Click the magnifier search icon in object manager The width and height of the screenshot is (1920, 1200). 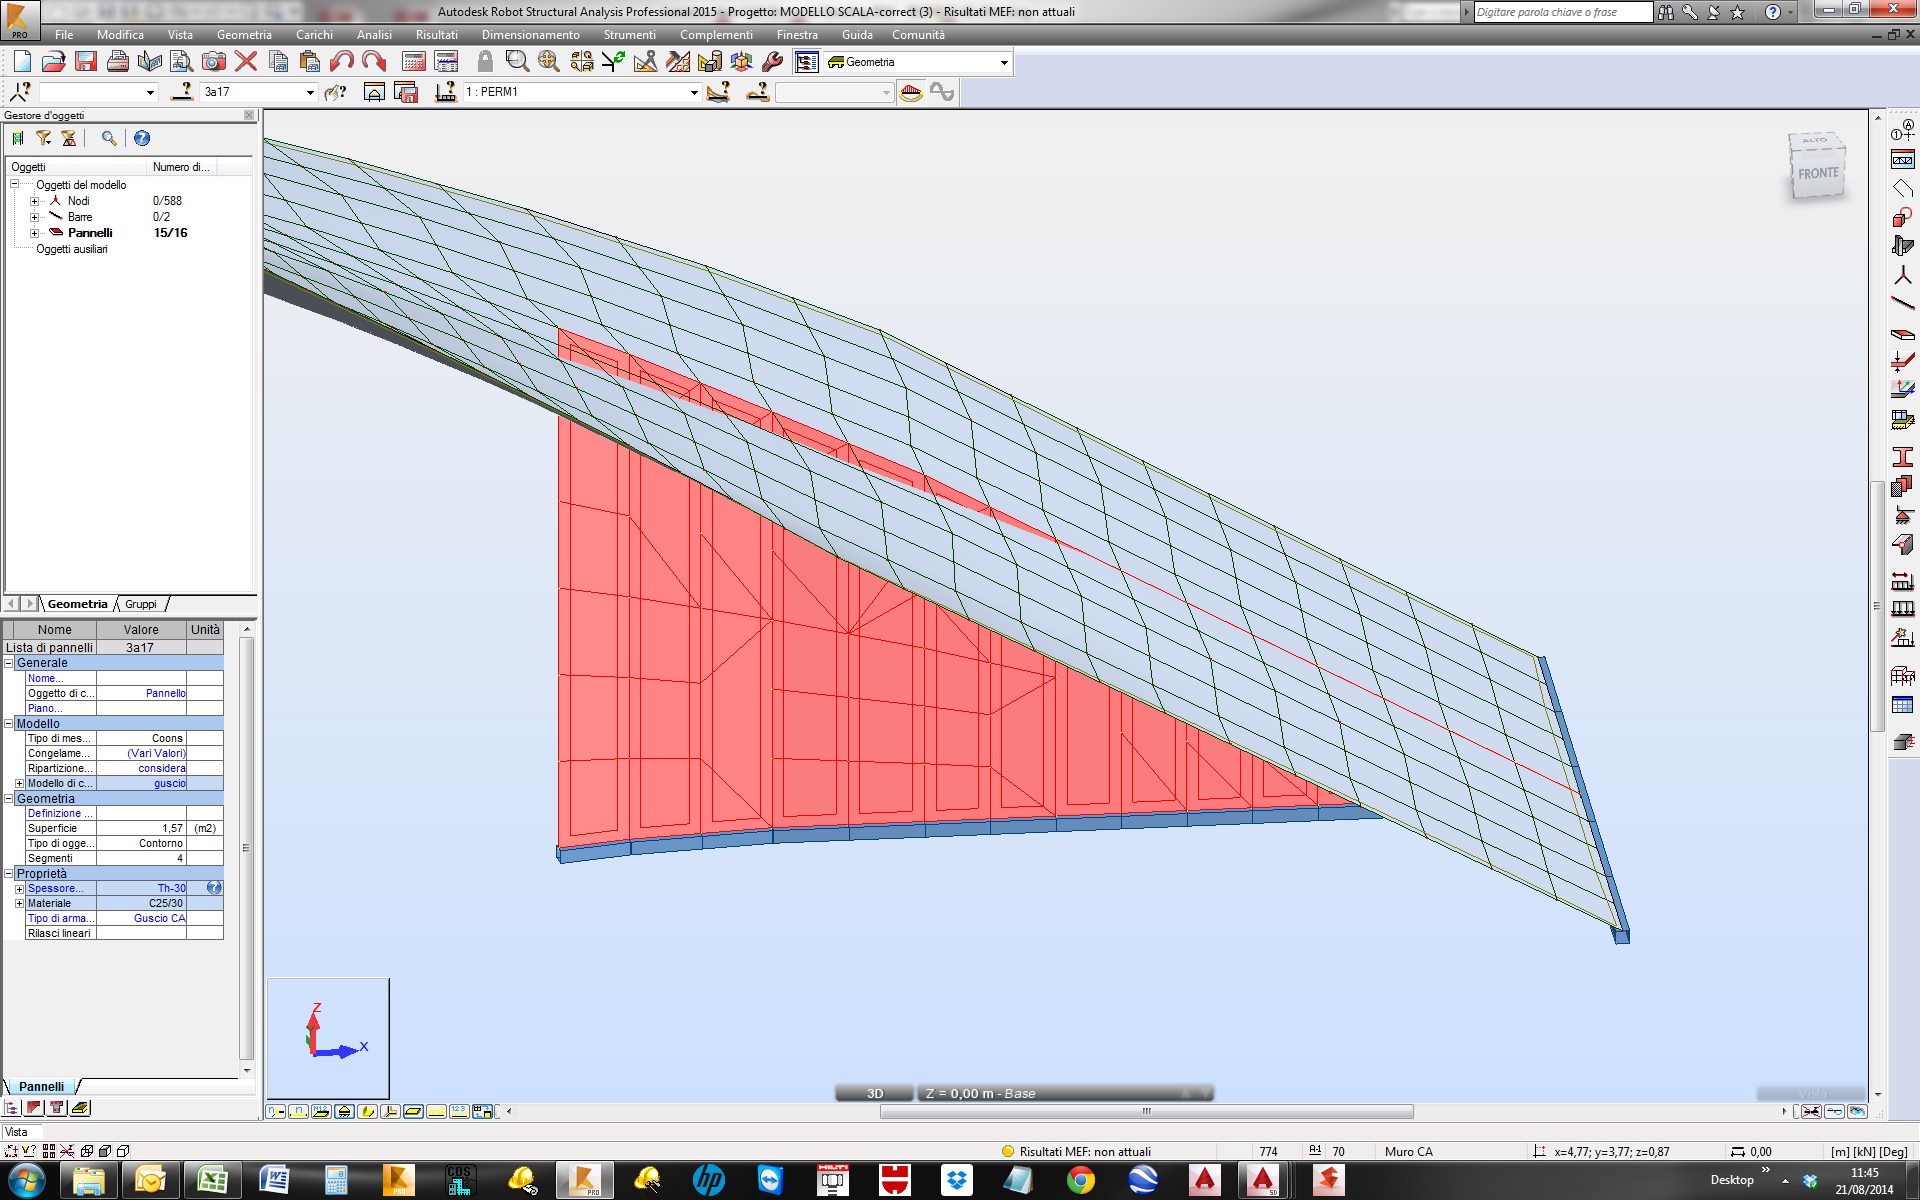109,139
